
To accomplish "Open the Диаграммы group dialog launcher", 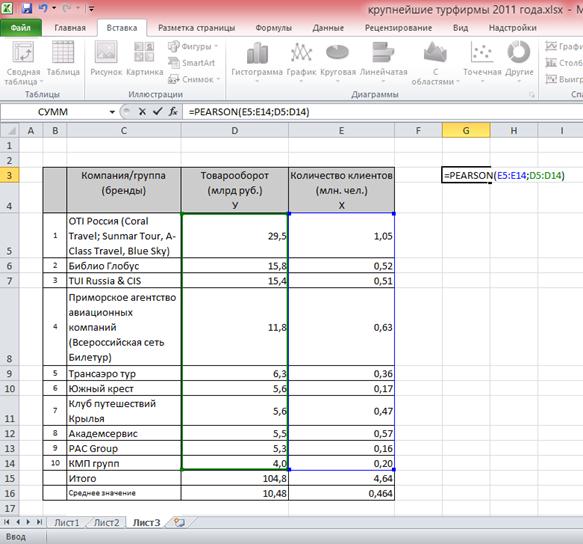I will [532, 95].
